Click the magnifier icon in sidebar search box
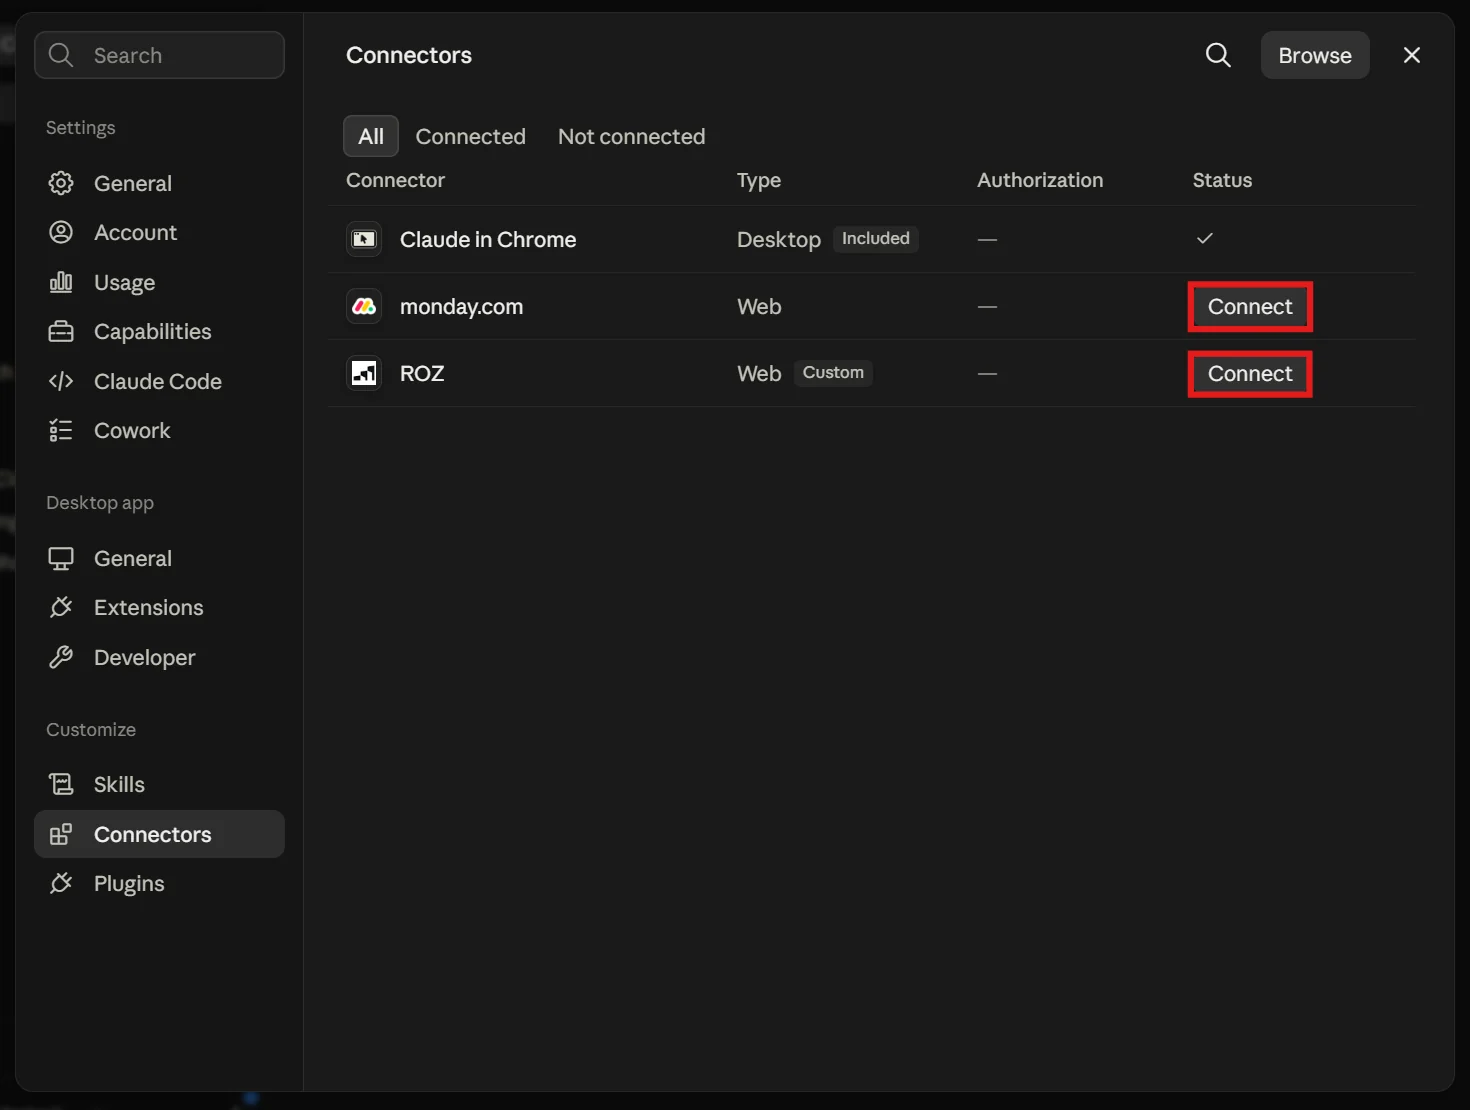The image size is (1470, 1110). click(x=61, y=55)
